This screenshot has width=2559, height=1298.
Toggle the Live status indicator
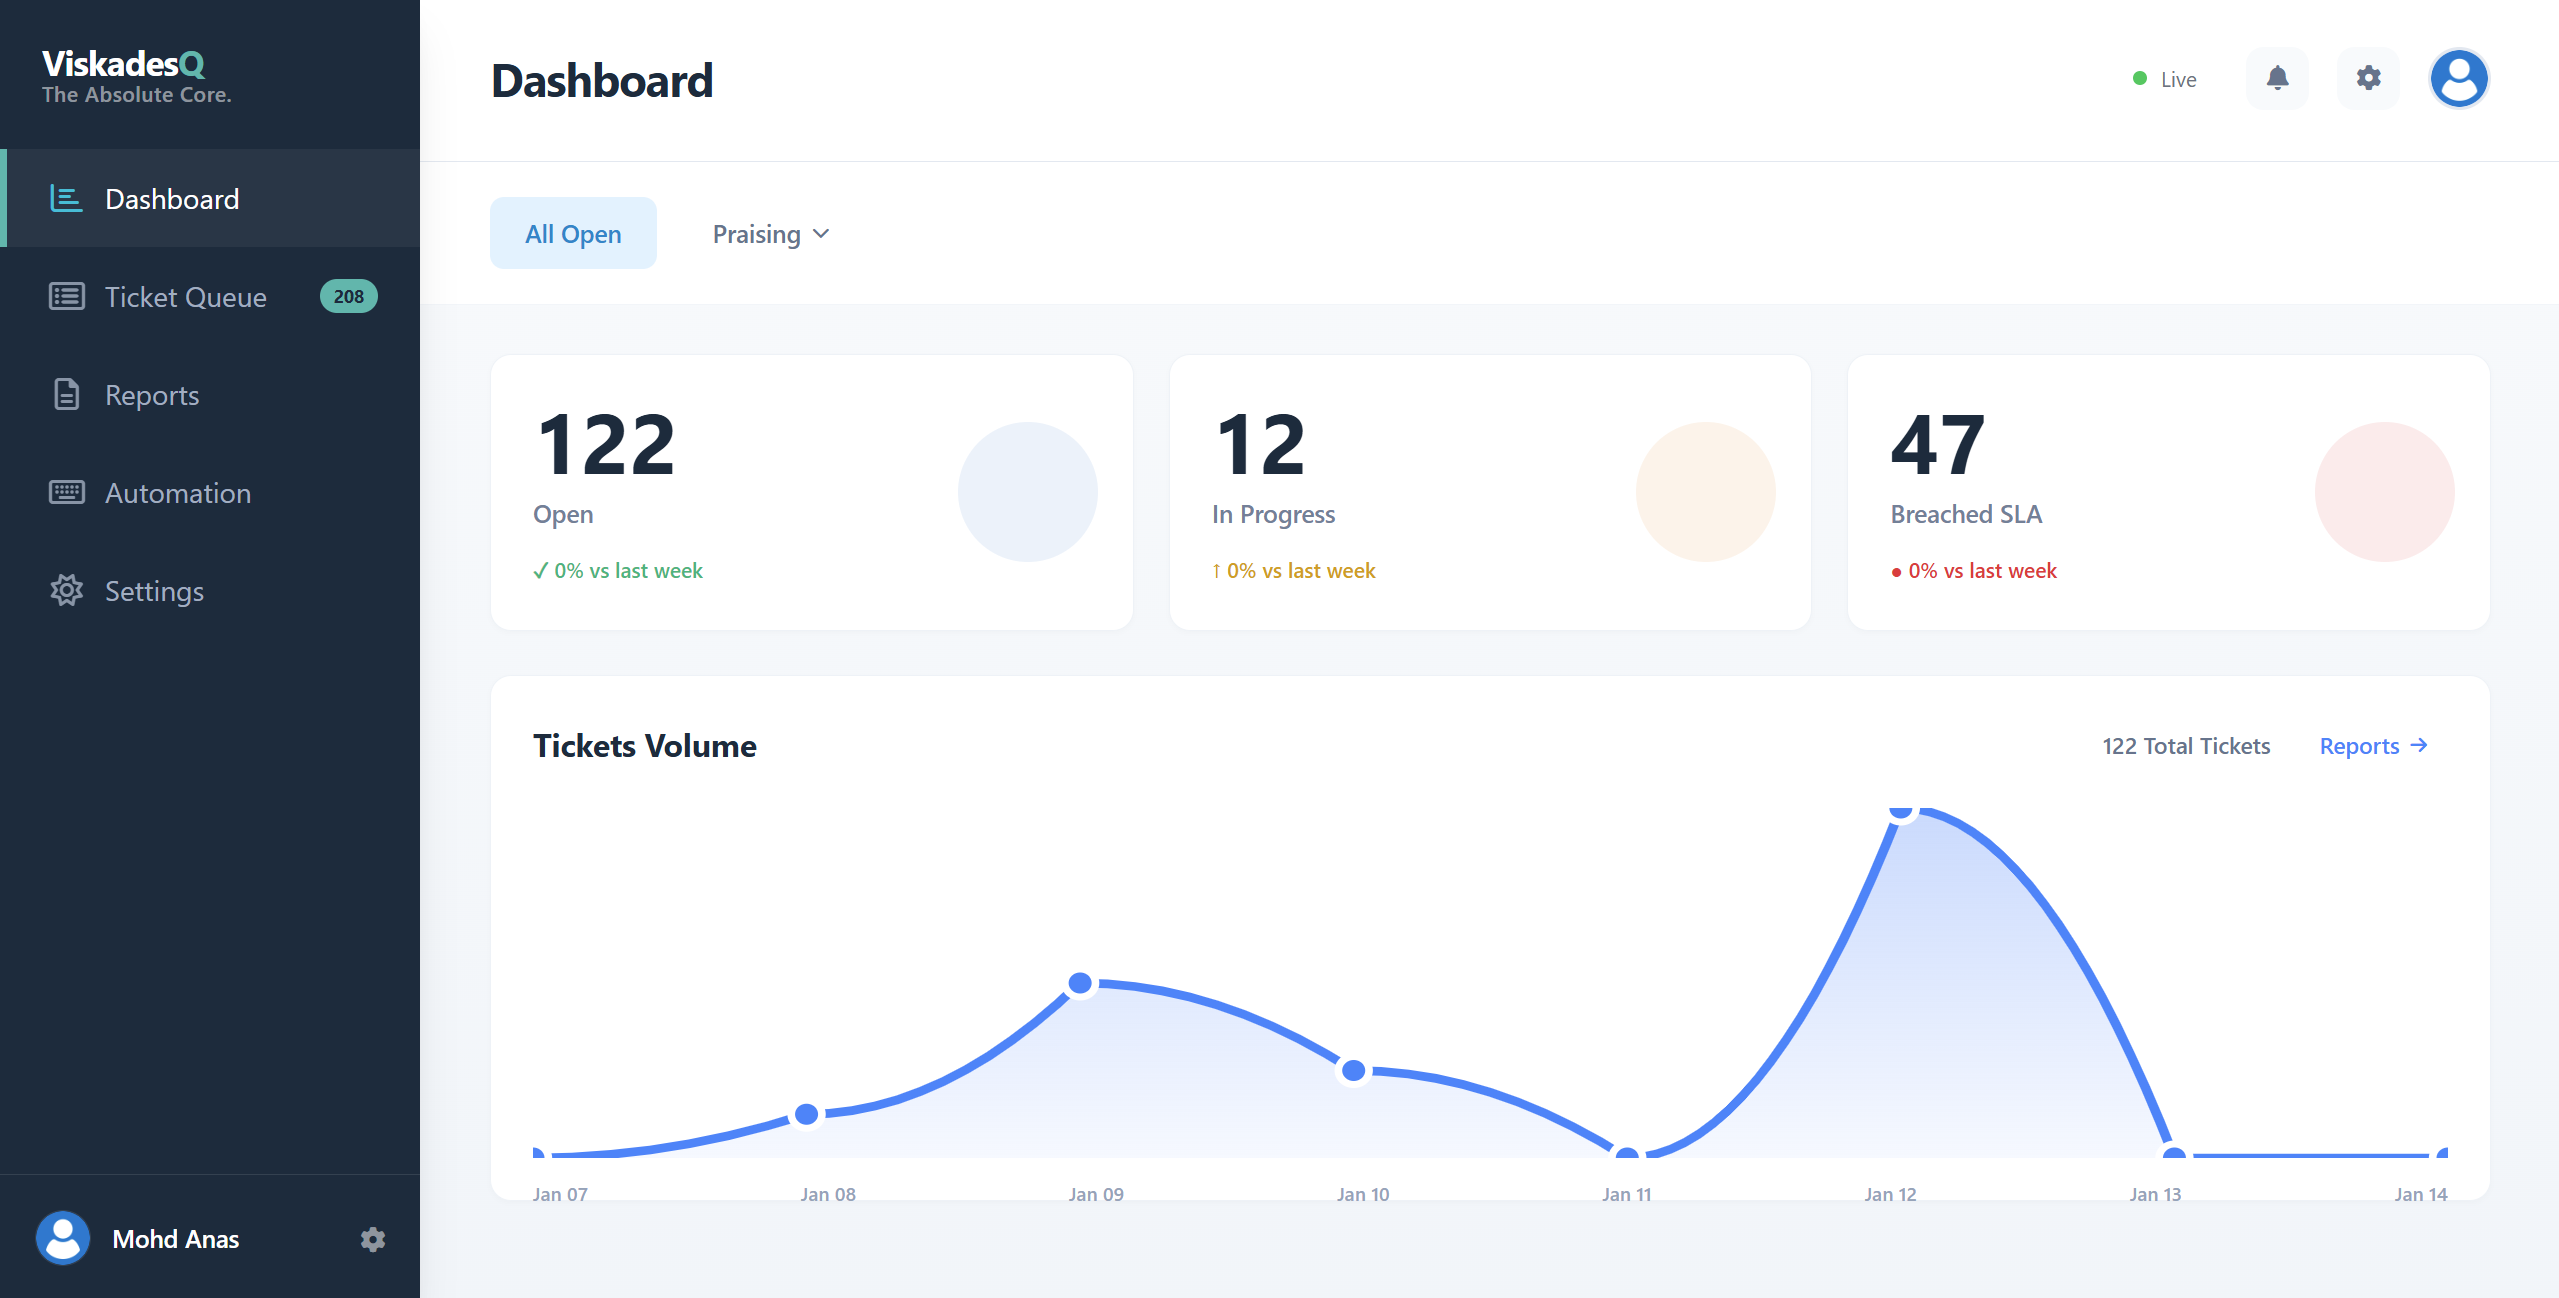pos(2164,79)
